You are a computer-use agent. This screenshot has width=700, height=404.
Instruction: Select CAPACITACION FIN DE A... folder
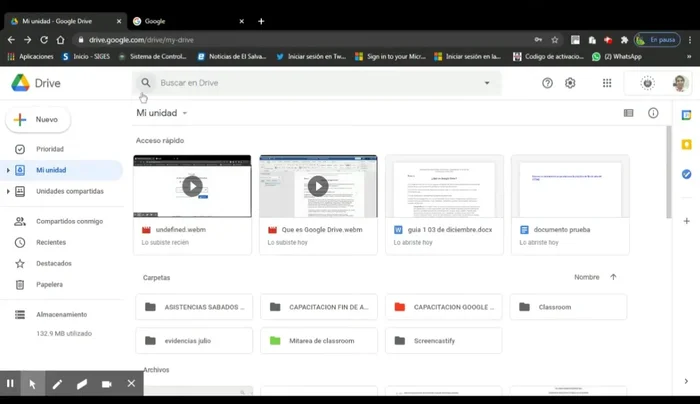(319, 307)
